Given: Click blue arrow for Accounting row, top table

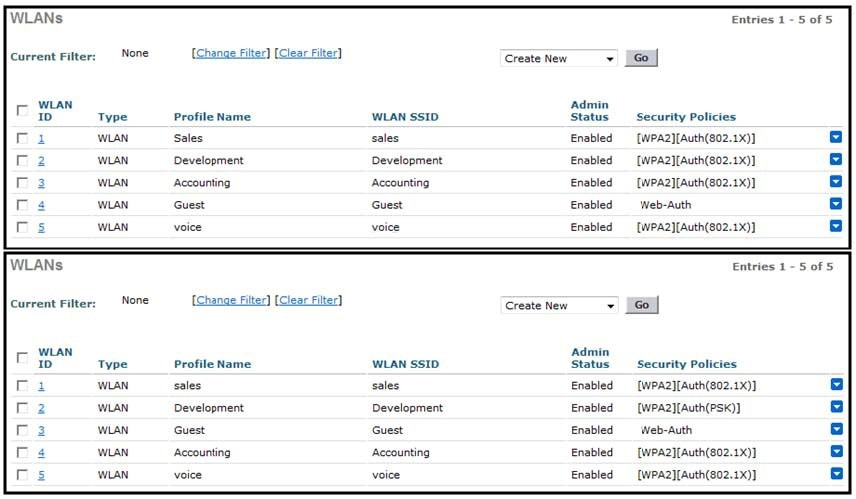Looking at the screenshot, I should click(836, 182).
